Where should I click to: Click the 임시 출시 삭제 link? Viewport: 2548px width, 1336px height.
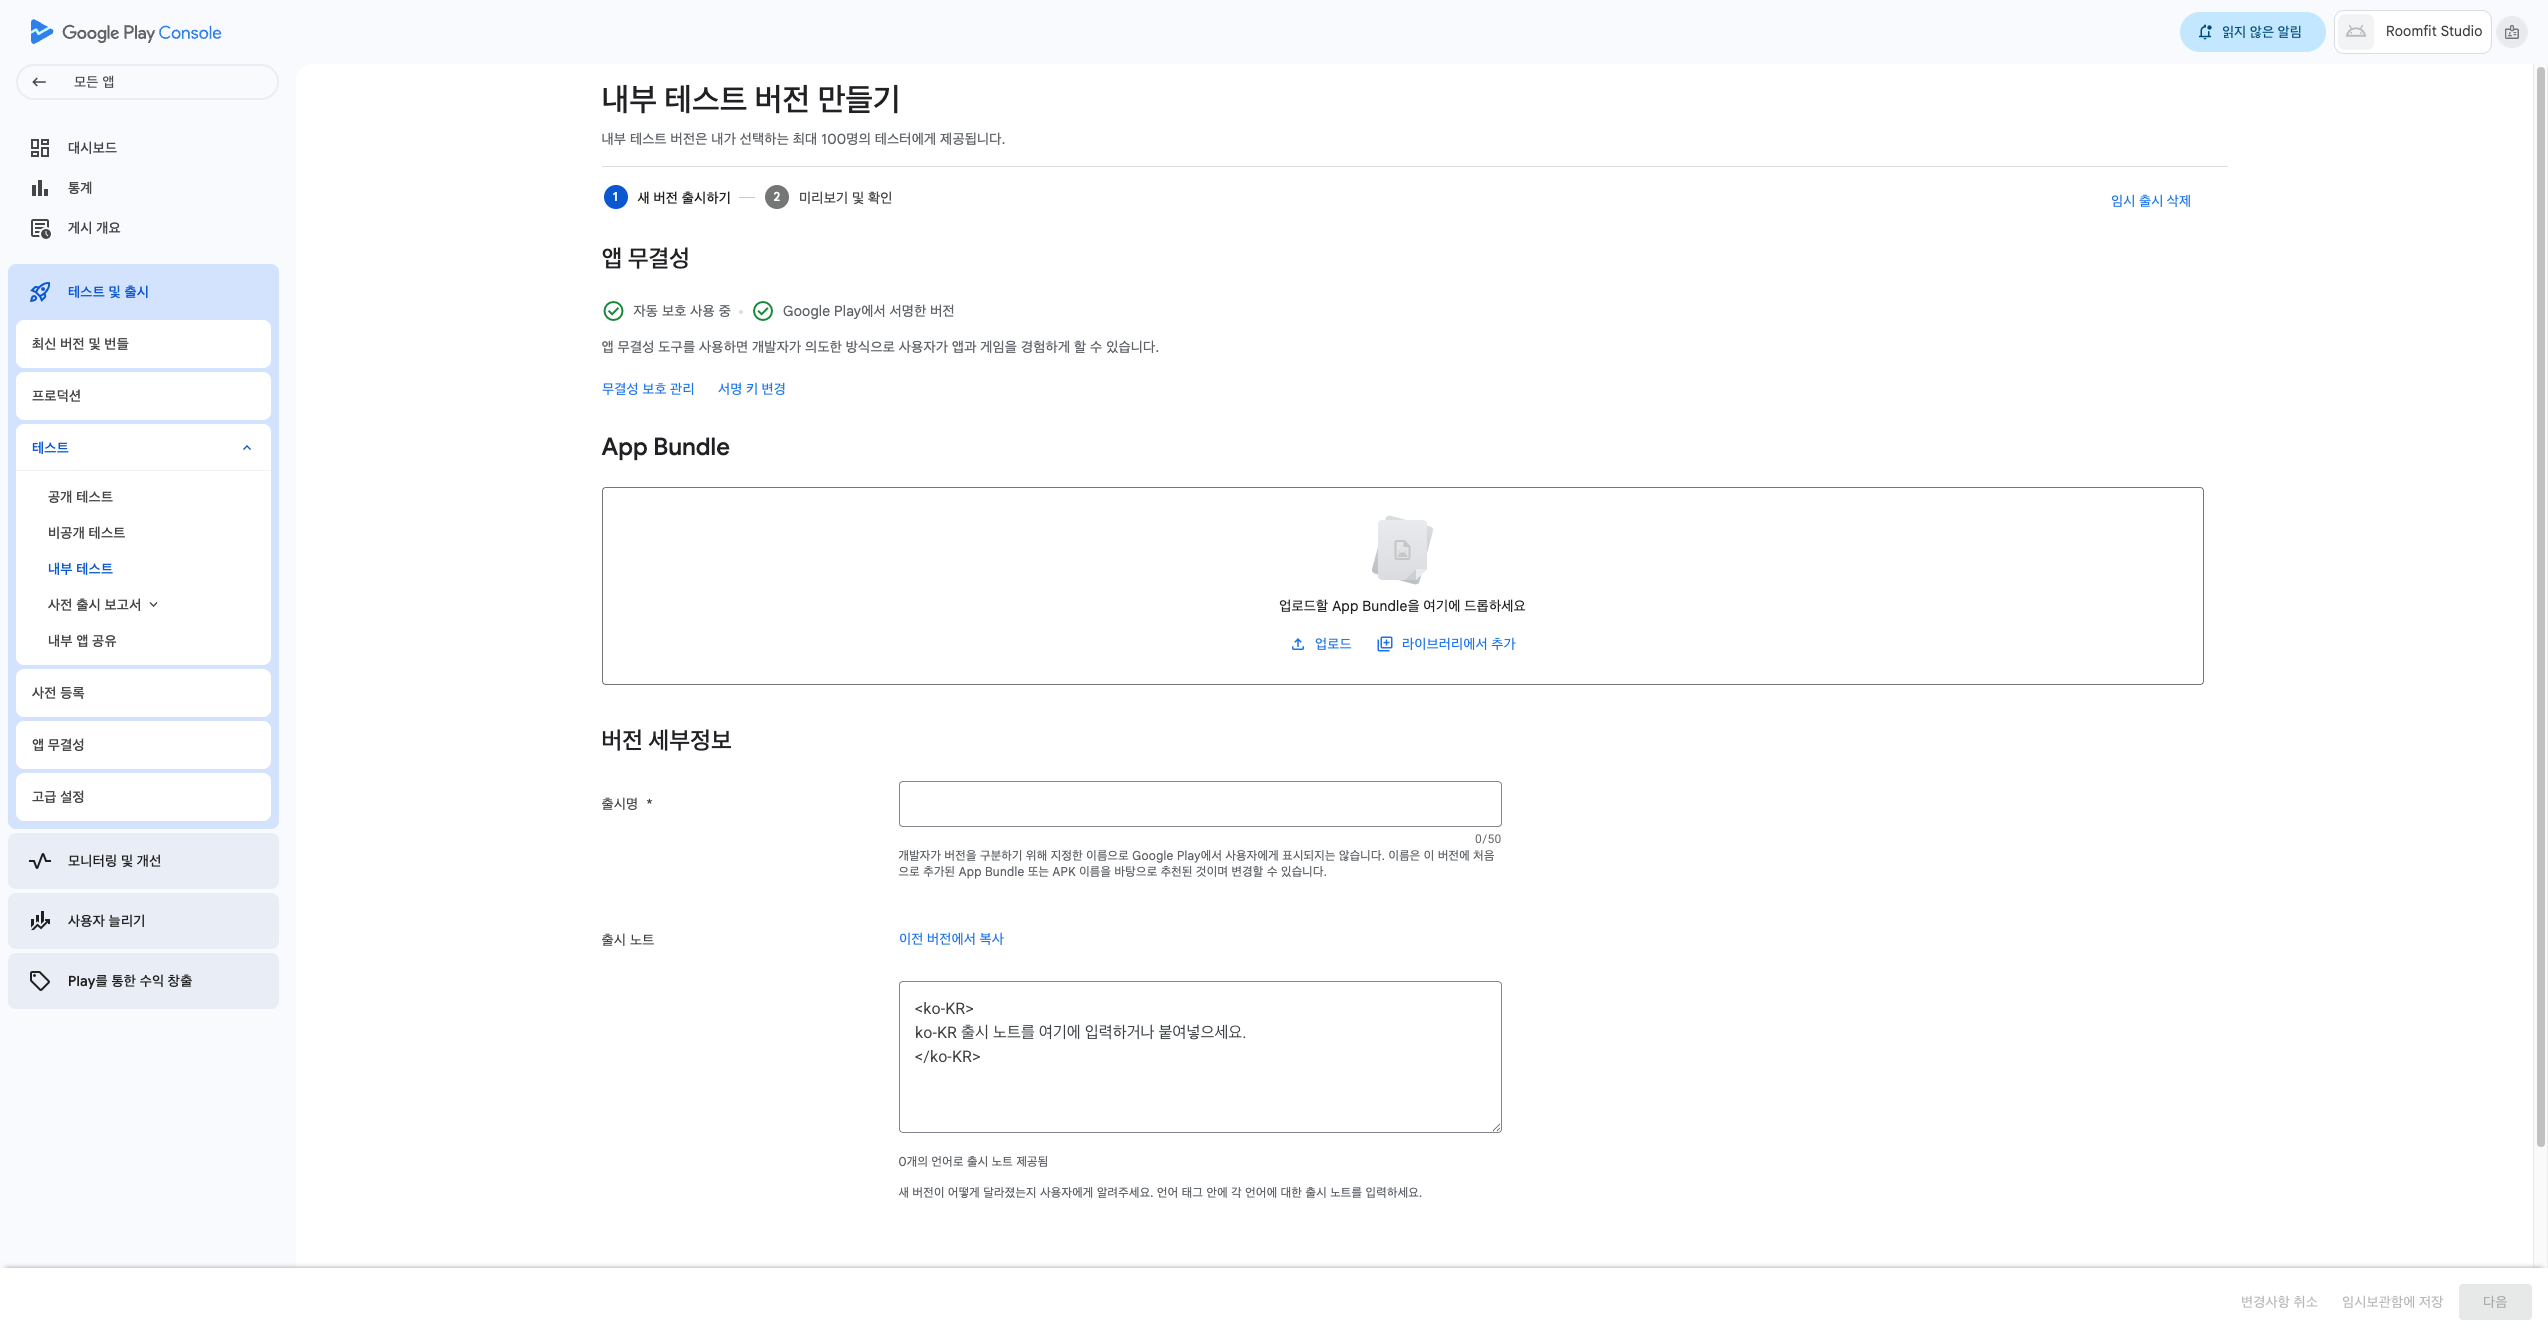2150,201
